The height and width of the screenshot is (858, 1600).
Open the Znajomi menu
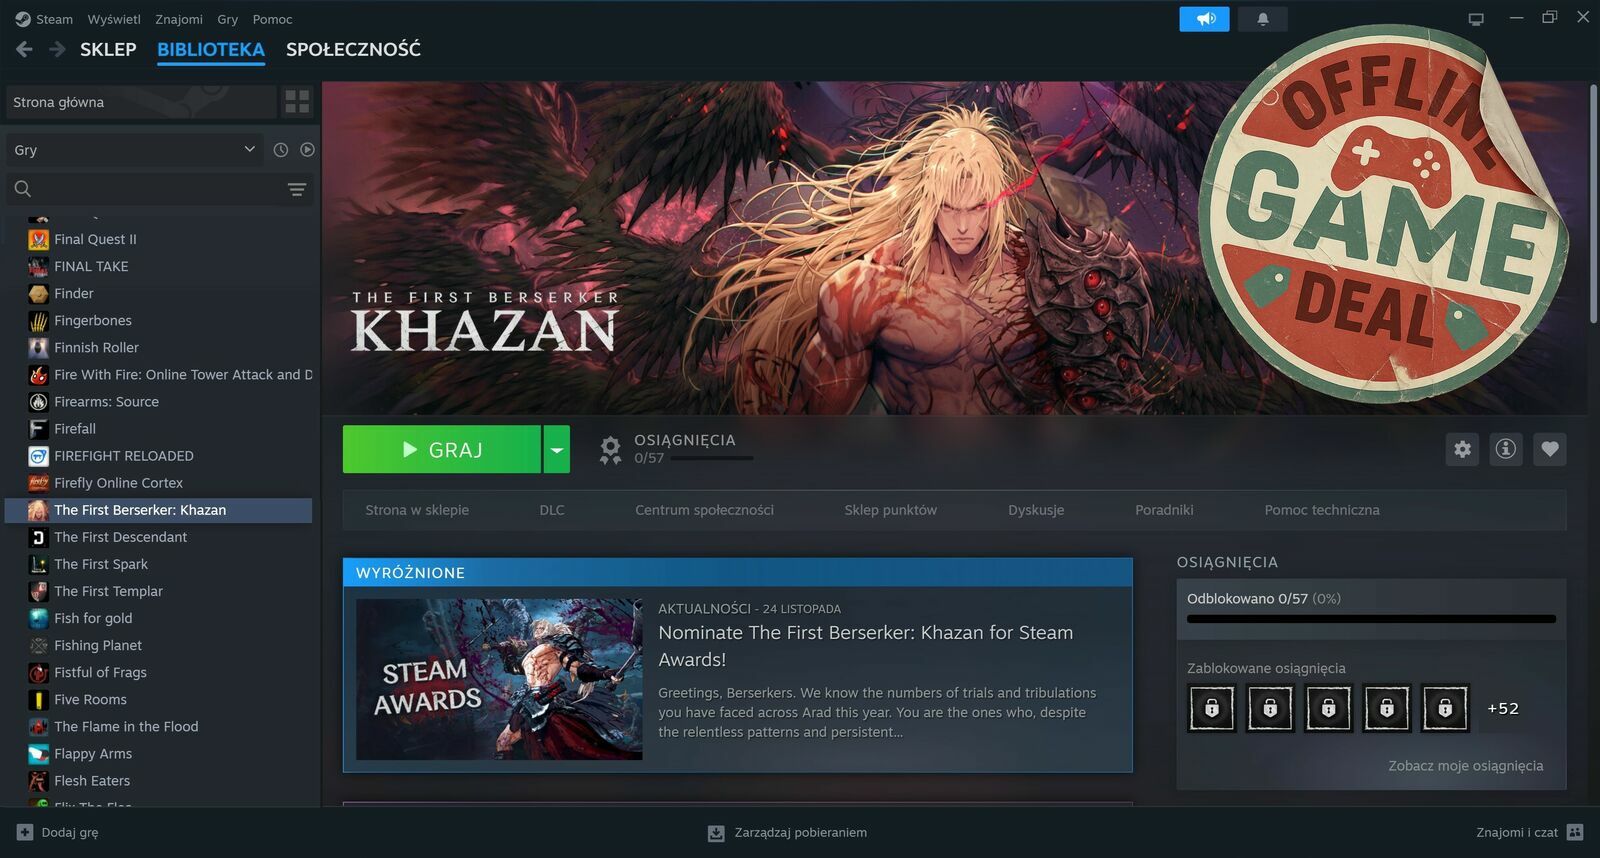178,19
